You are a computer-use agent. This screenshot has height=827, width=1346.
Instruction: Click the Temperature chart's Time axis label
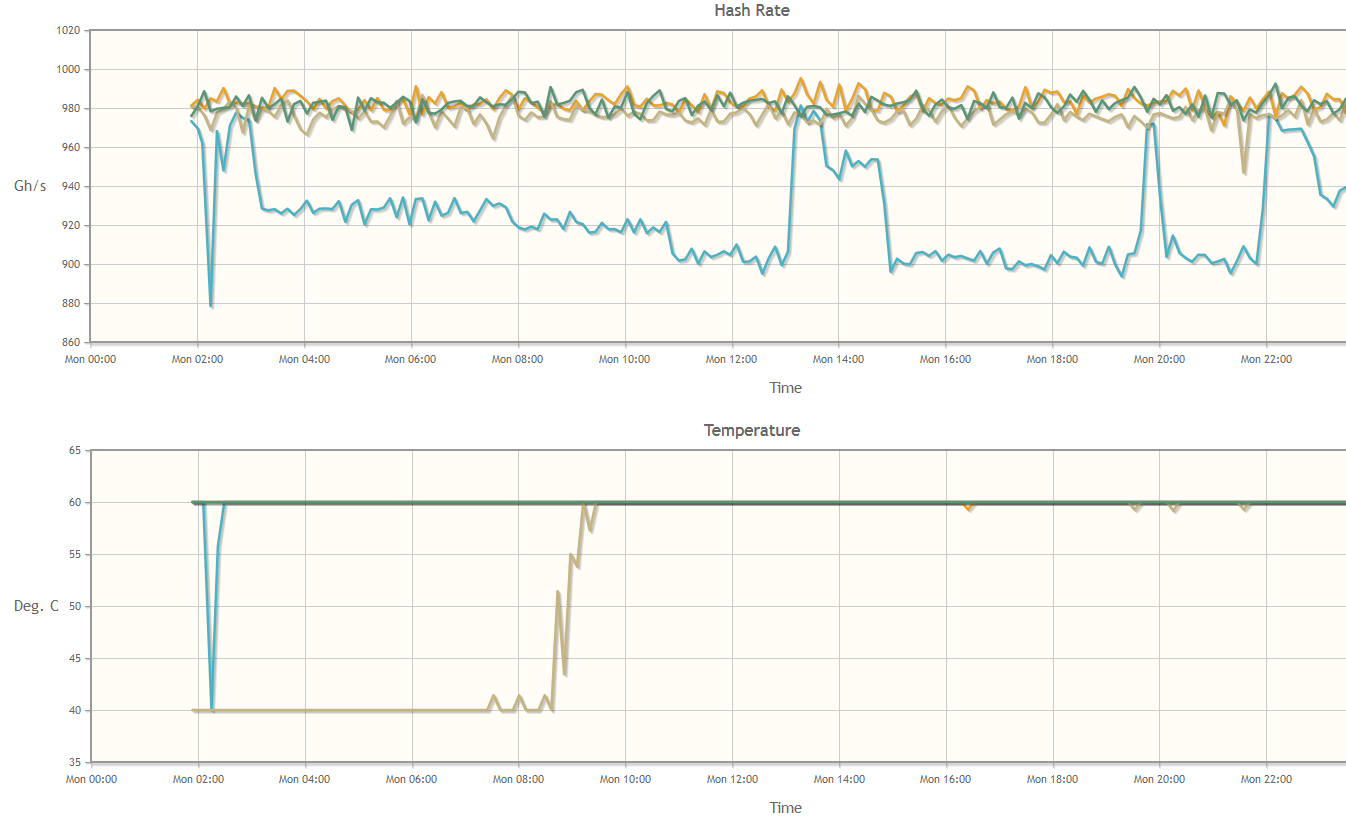[785, 807]
